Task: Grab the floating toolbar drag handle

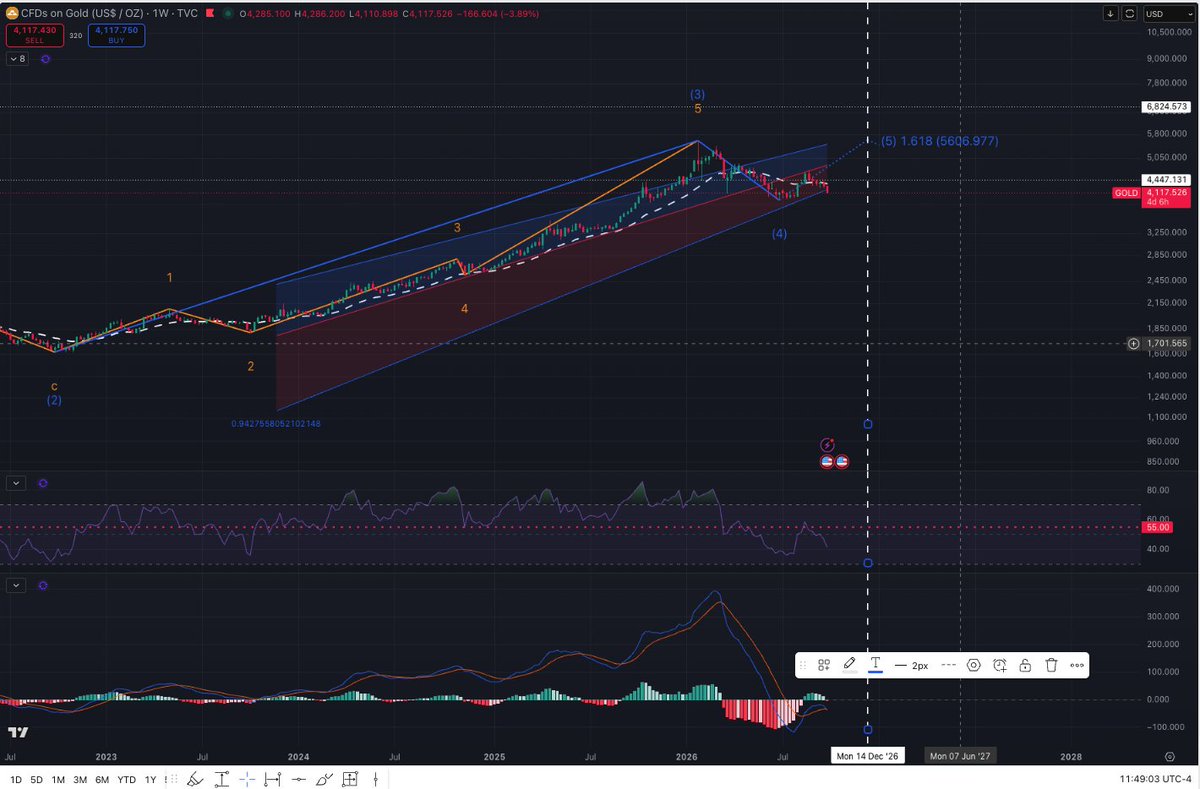Action: (x=803, y=665)
